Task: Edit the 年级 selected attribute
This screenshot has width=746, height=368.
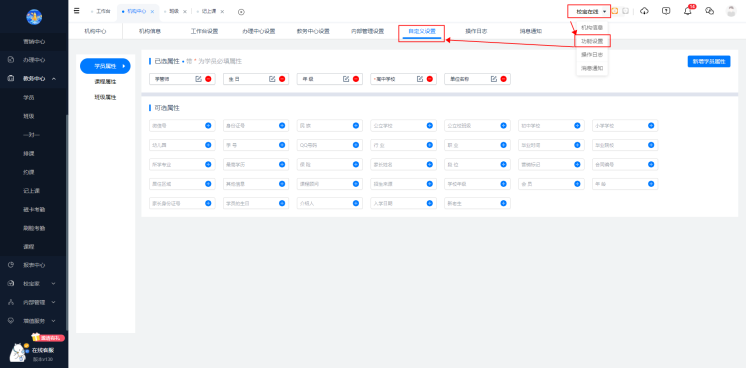Action: click(346, 79)
